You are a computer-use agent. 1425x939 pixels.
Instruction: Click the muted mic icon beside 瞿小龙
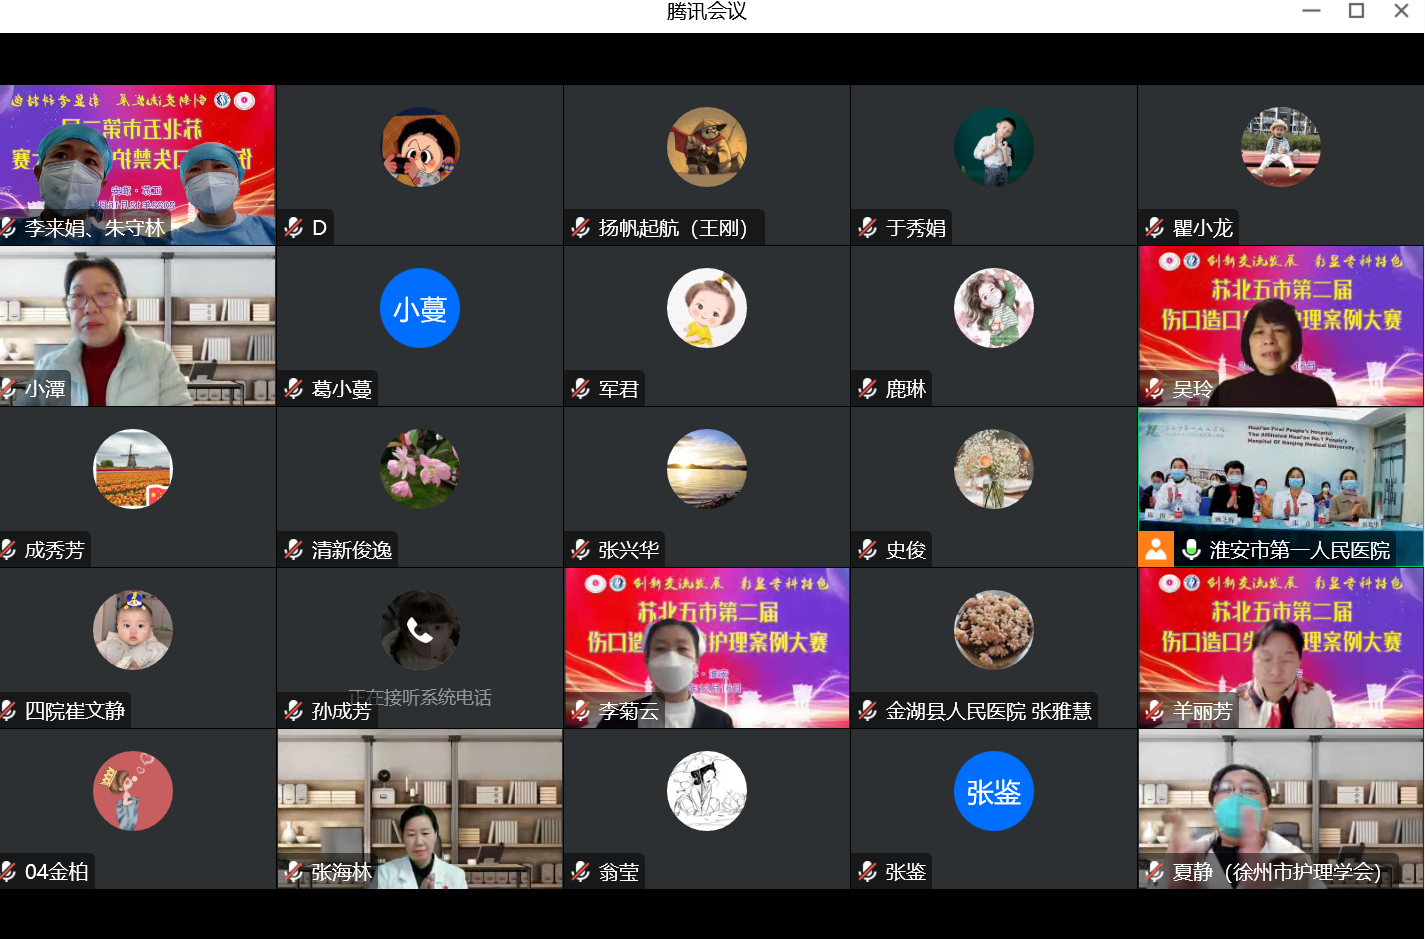pyautogui.click(x=1155, y=228)
